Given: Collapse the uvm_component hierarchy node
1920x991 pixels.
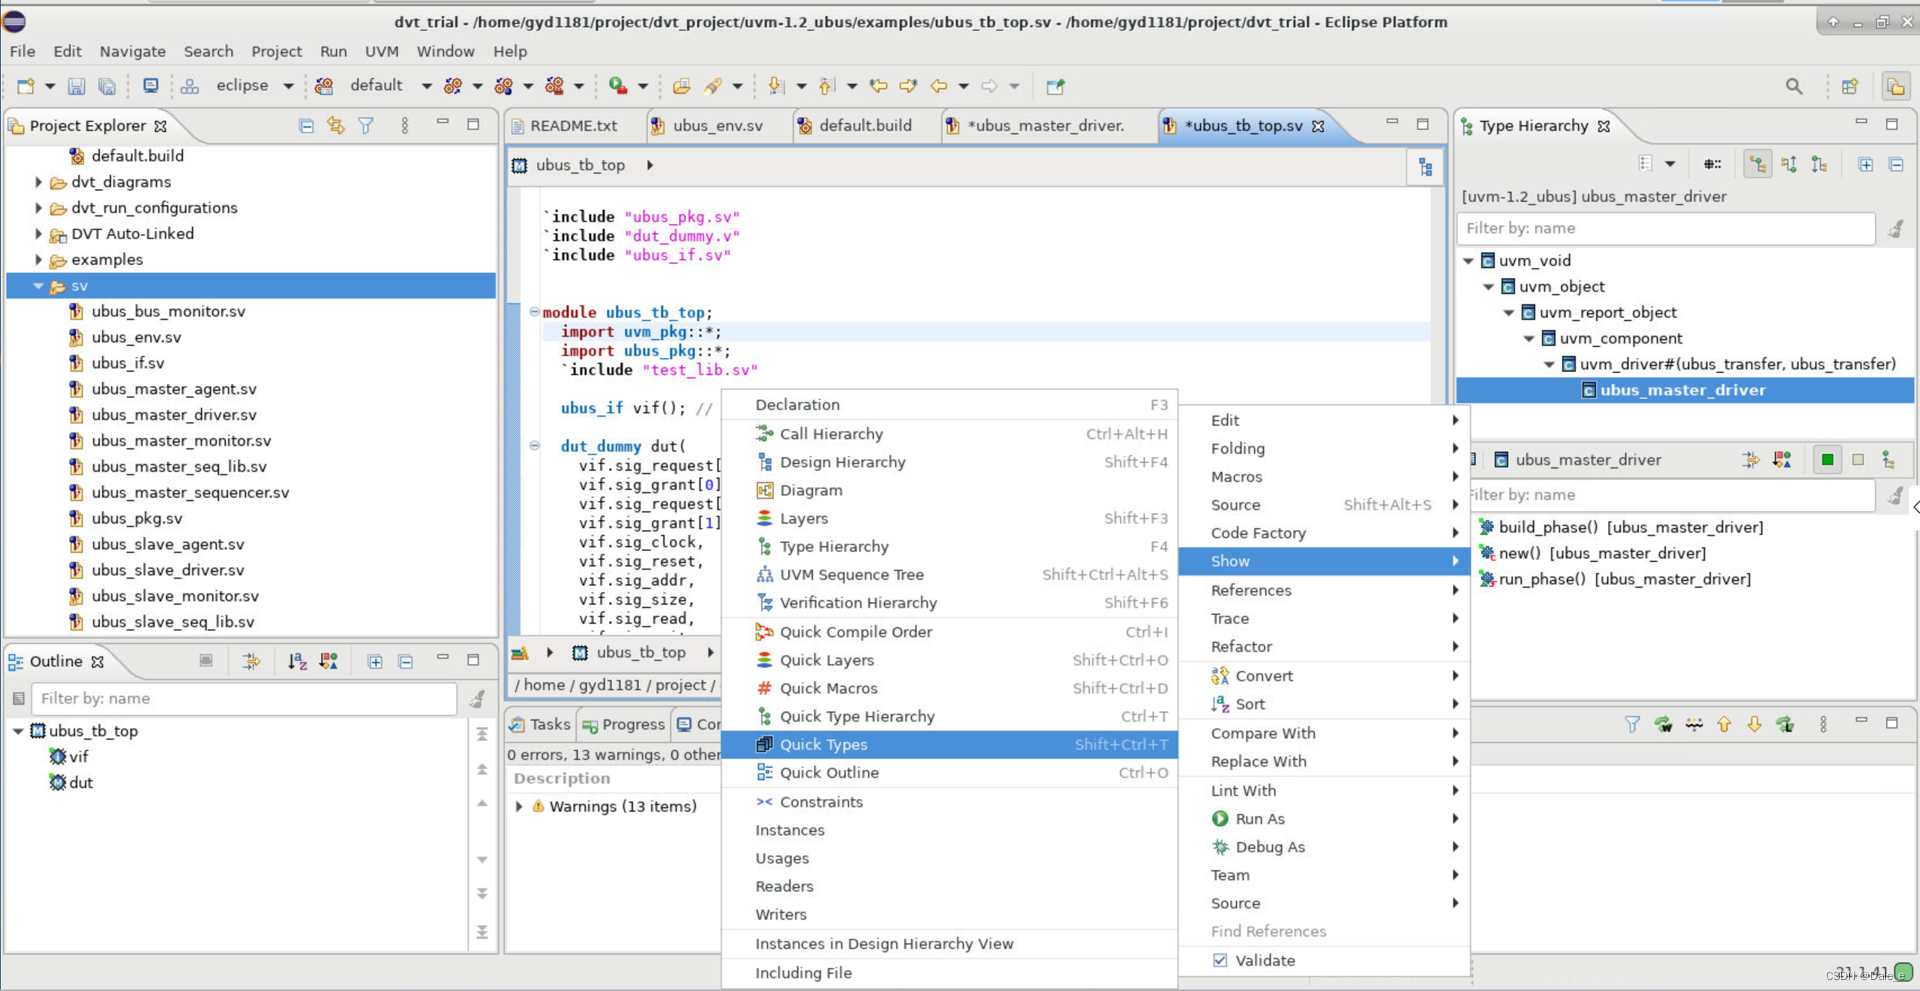Looking at the screenshot, I should [1529, 339].
